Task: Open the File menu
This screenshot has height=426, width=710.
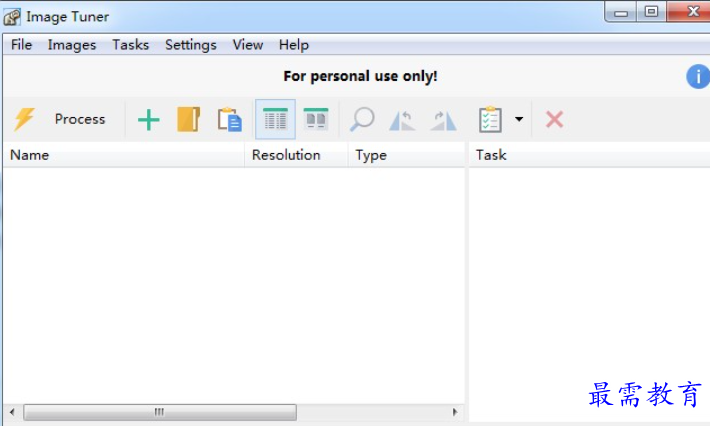Action: point(21,45)
